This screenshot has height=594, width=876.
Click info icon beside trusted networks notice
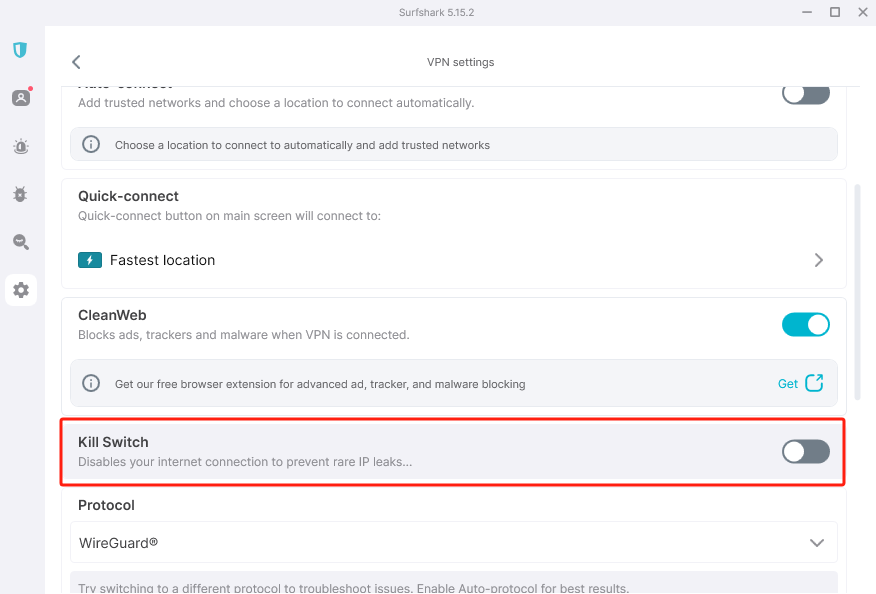(x=91, y=144)
